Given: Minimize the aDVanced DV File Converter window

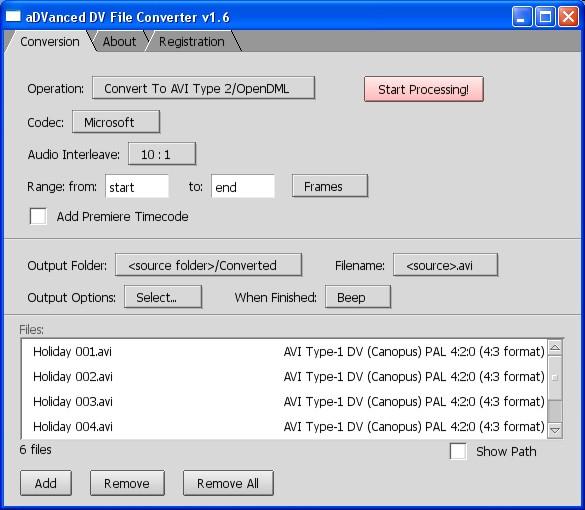Looking at the screenshot, I should (522, 17).
